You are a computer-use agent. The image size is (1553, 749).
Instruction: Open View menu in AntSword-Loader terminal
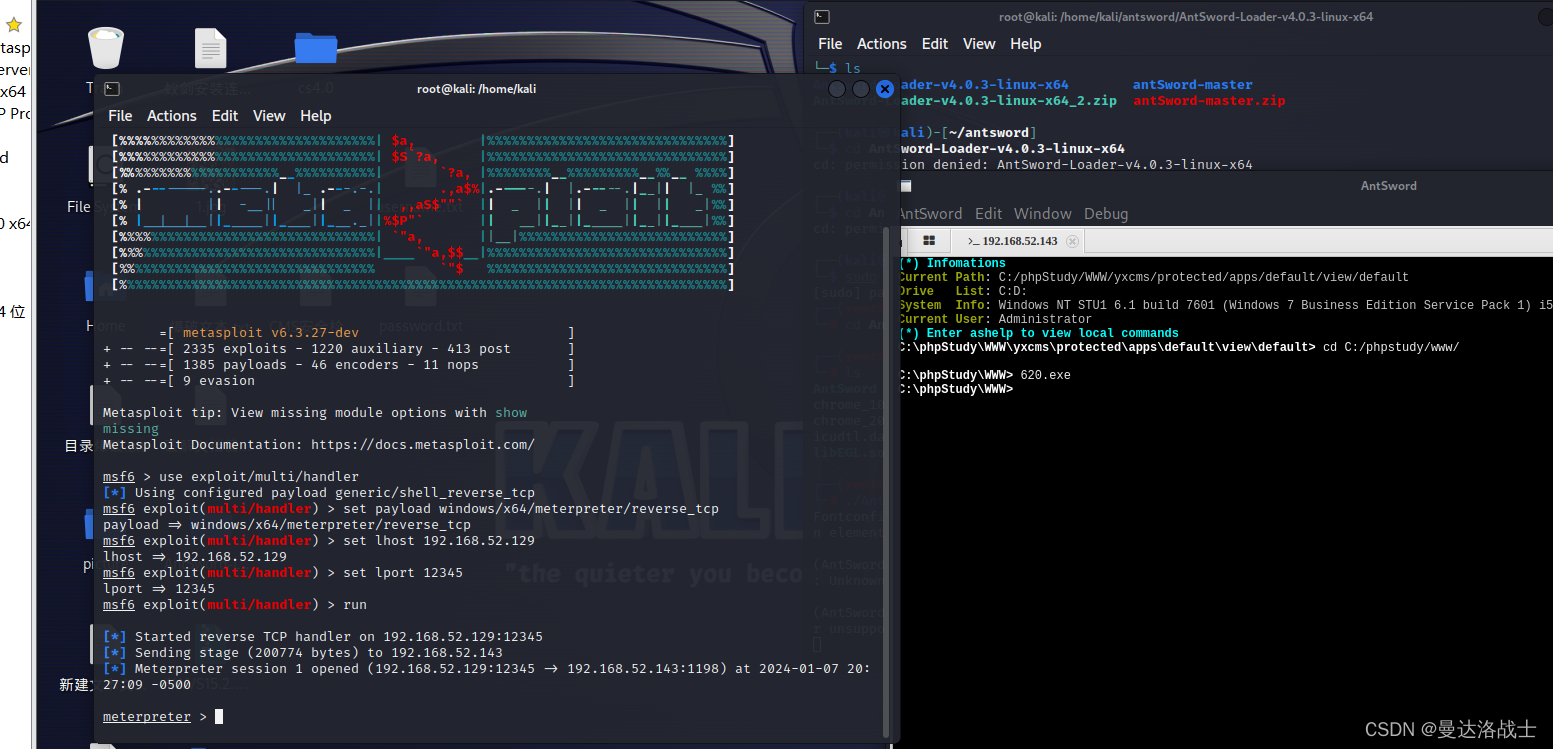click(979, 44)
